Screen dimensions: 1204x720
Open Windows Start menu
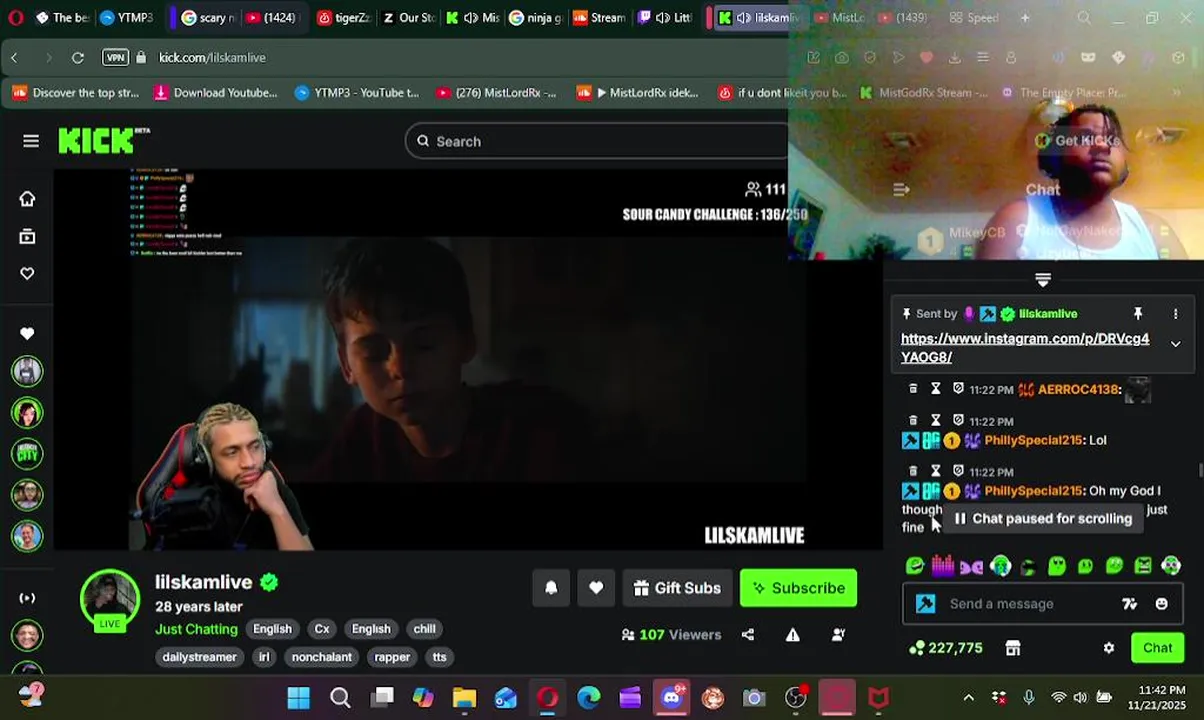[x=298, y=697]
